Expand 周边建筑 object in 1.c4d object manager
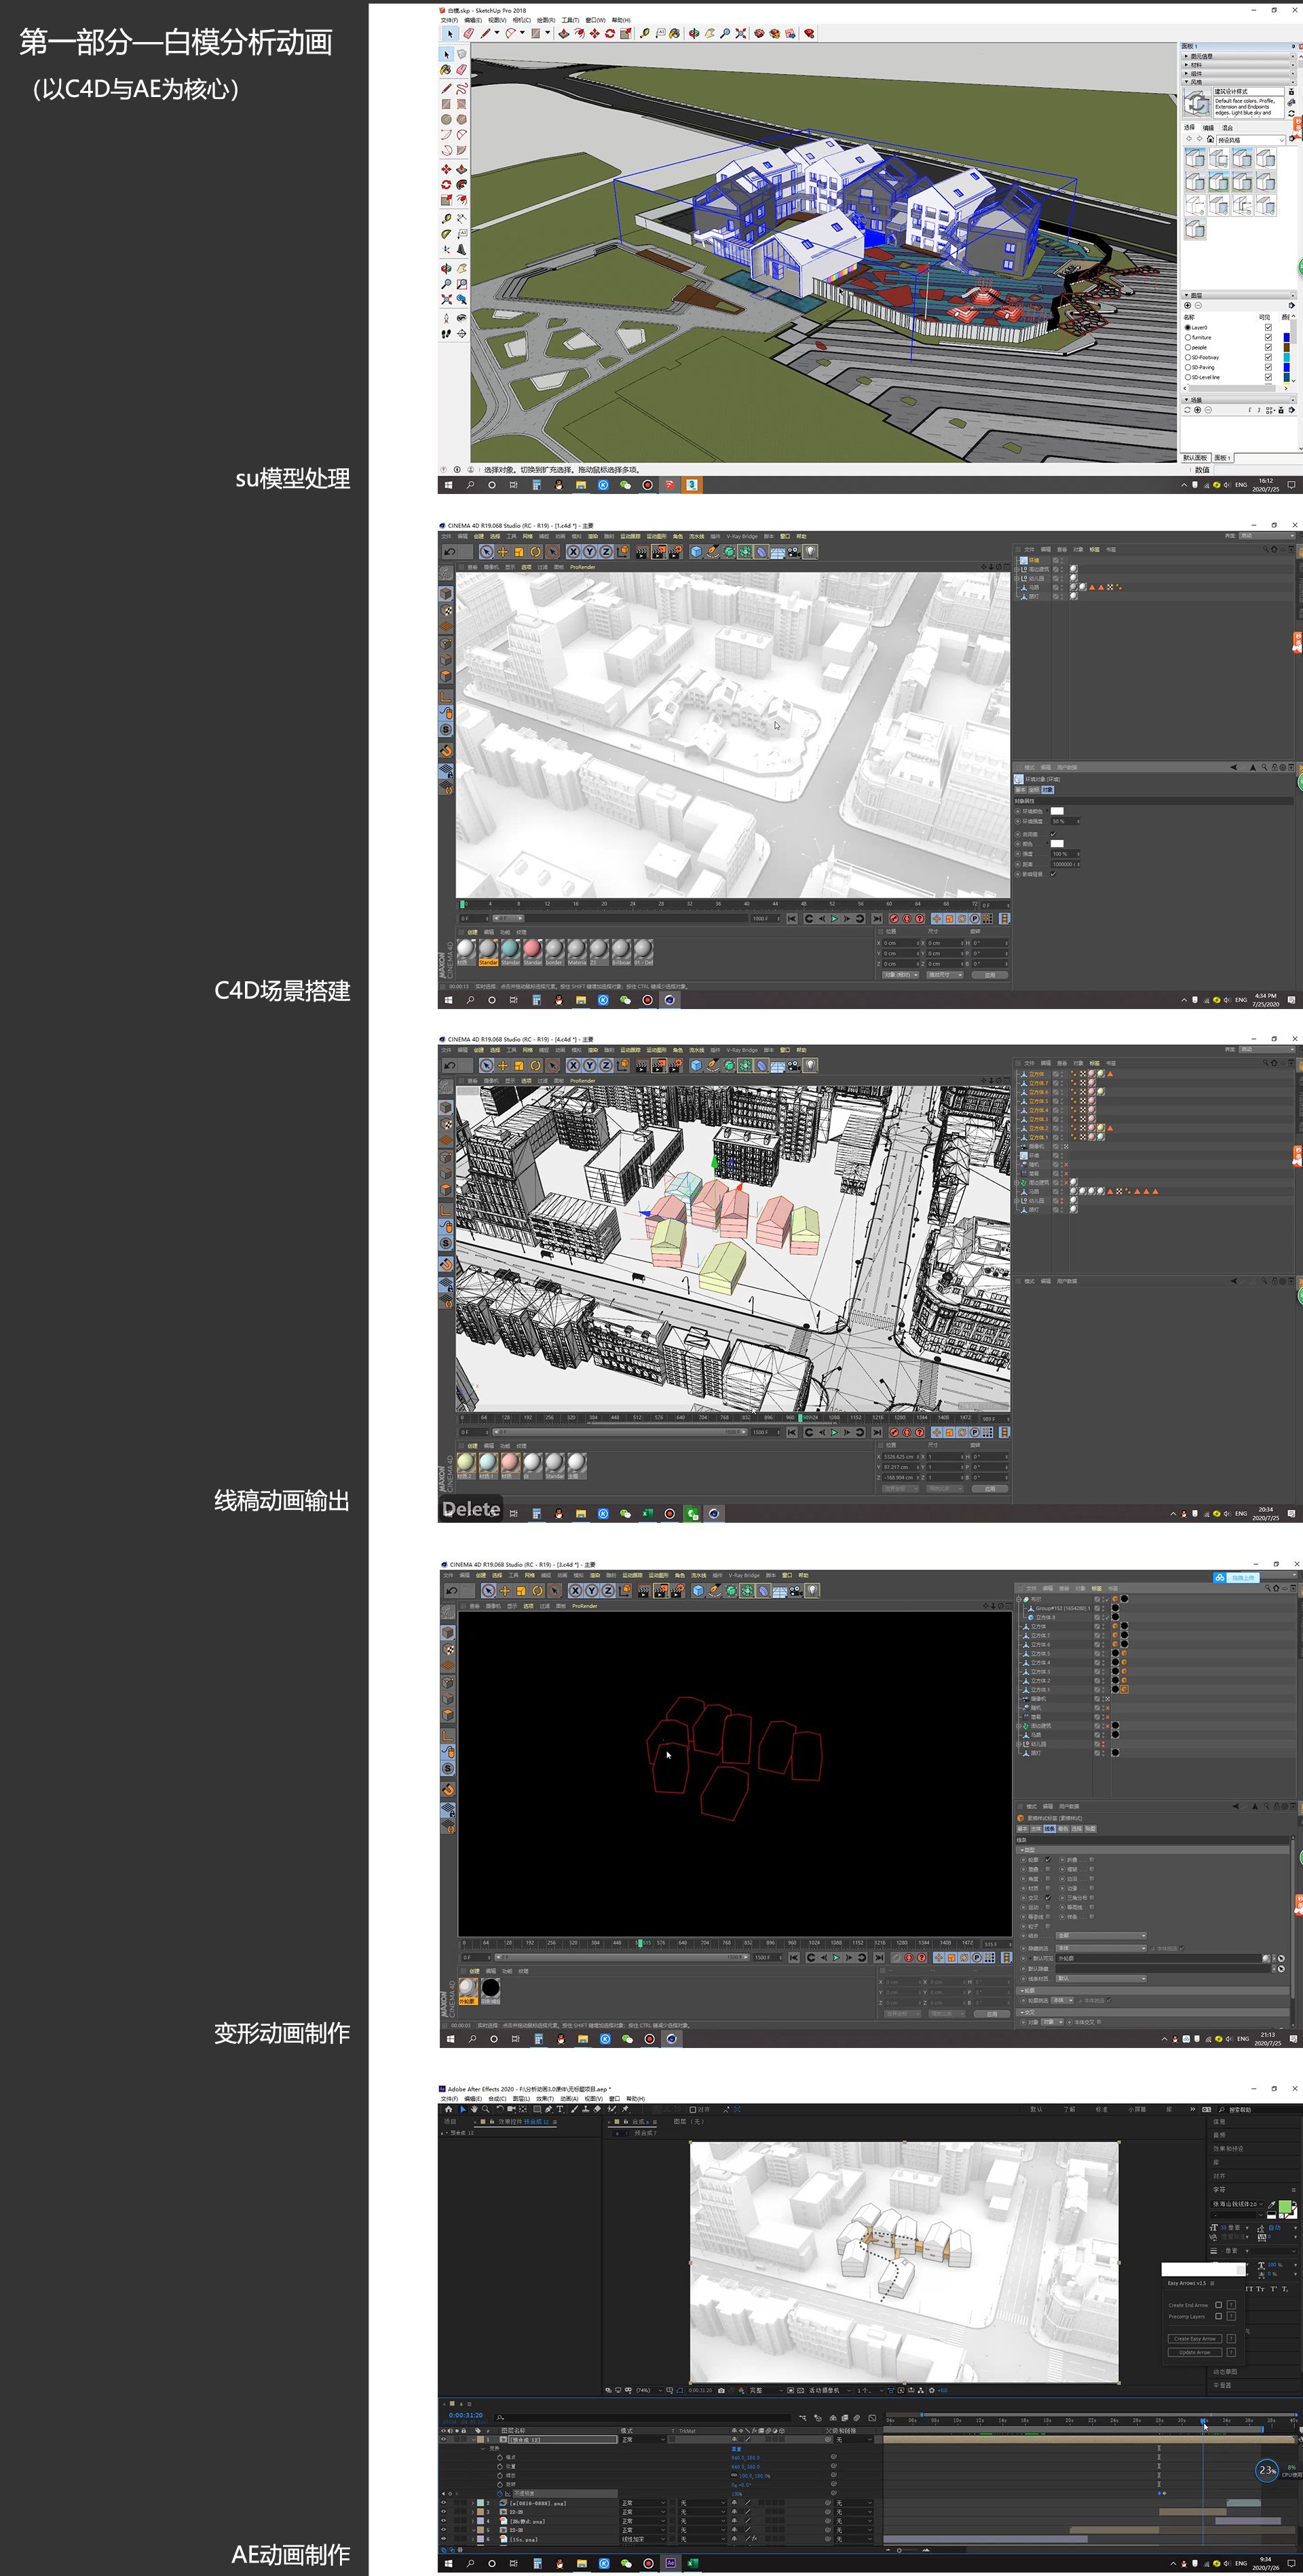 click(x=1017, y=569)
